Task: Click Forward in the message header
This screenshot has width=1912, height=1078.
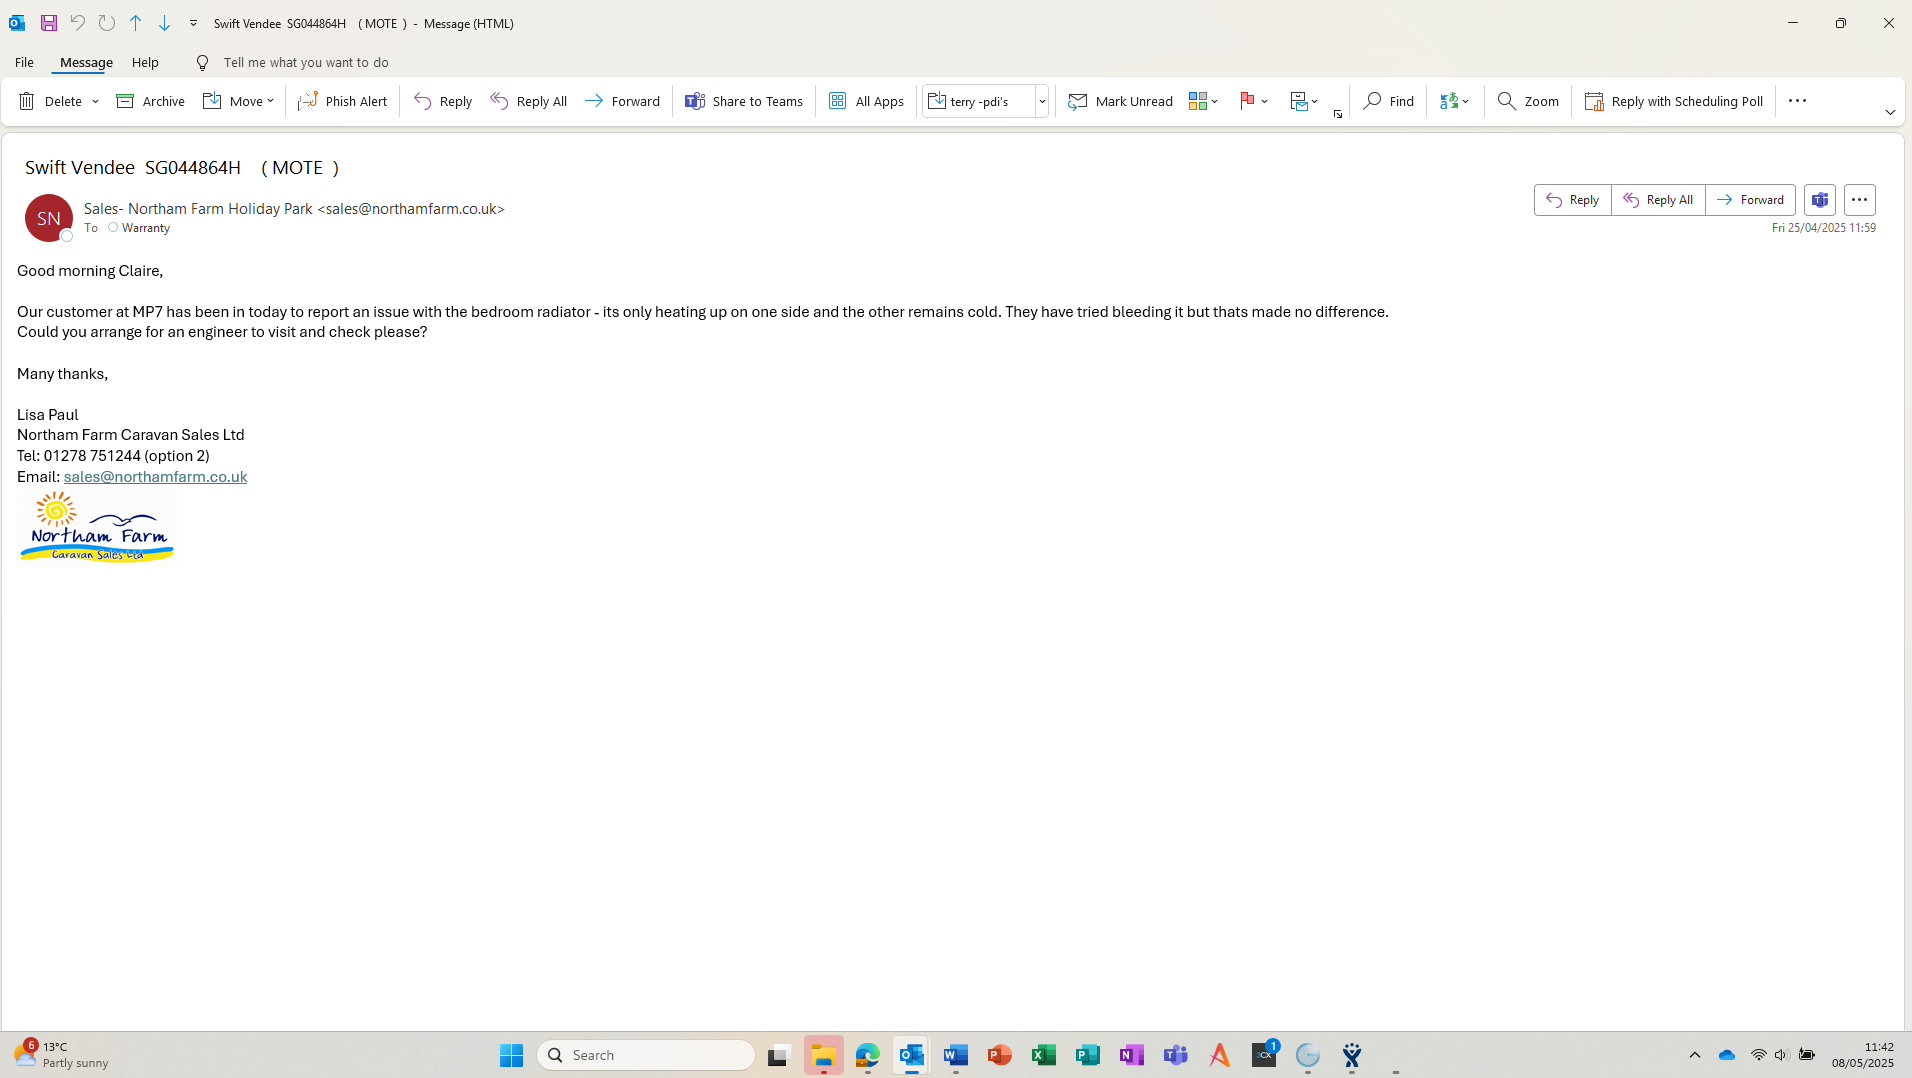Action: click(1750, 200)
